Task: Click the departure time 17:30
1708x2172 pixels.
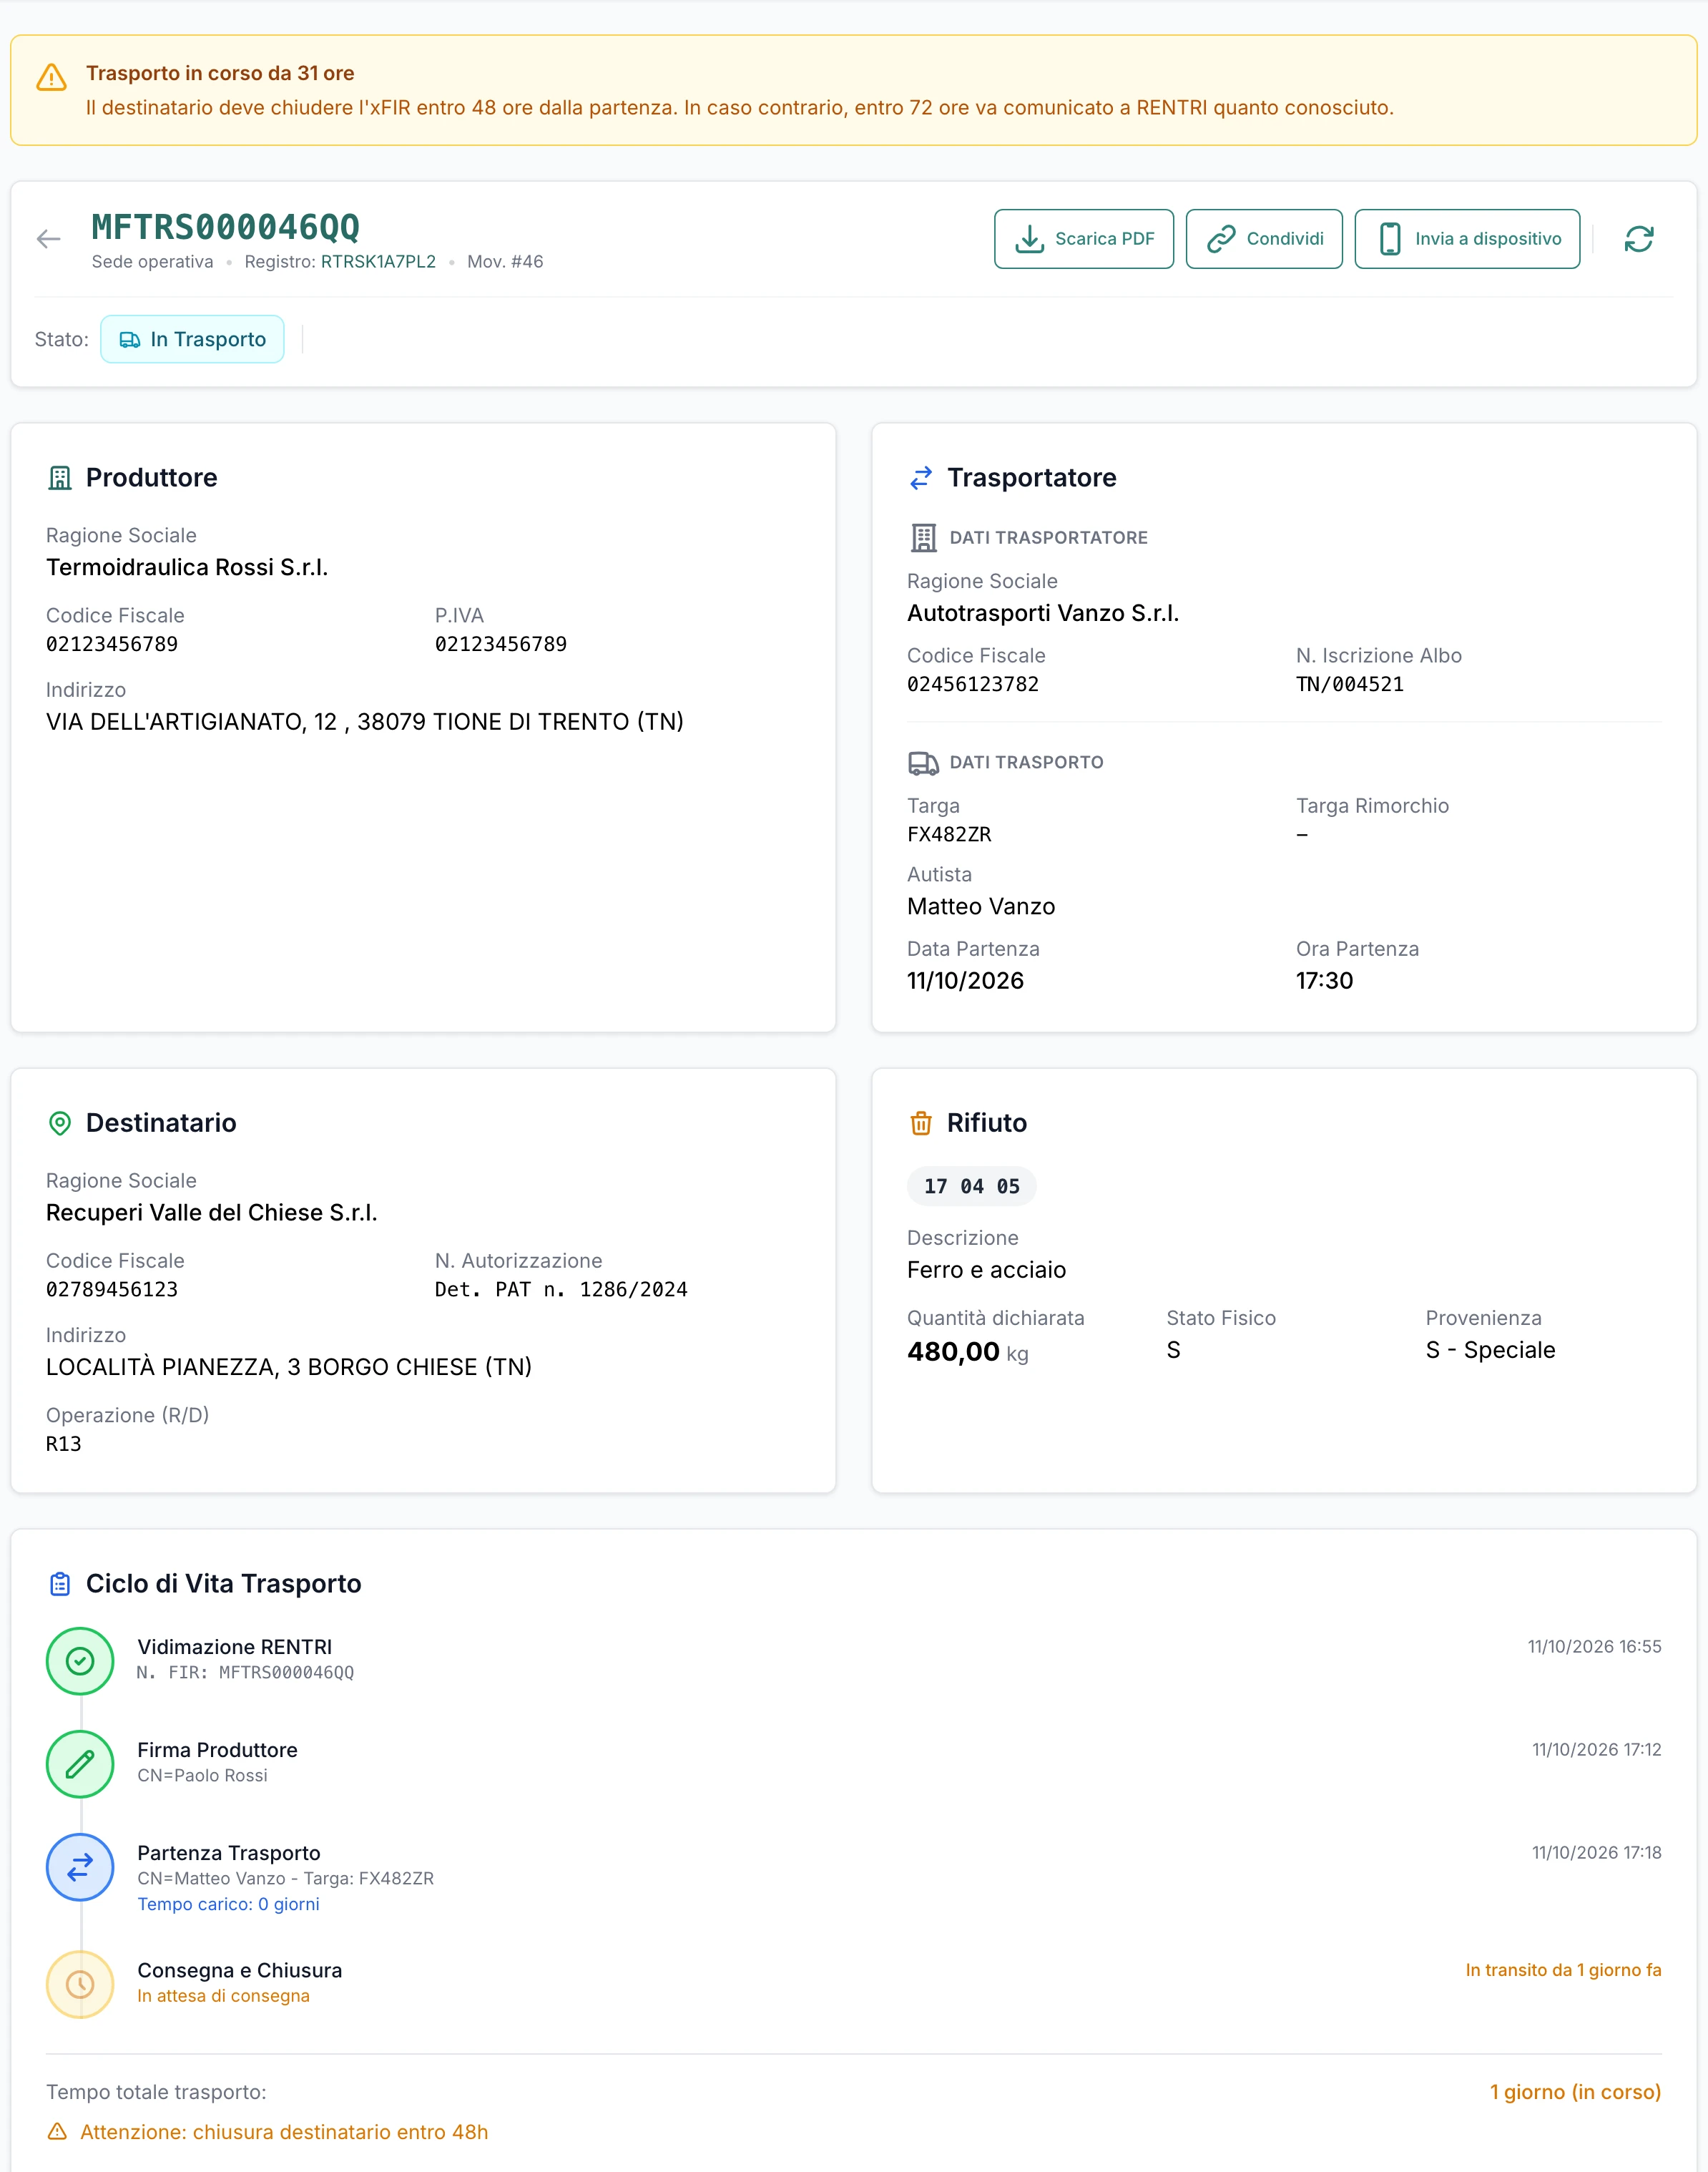Action: 1324,980
